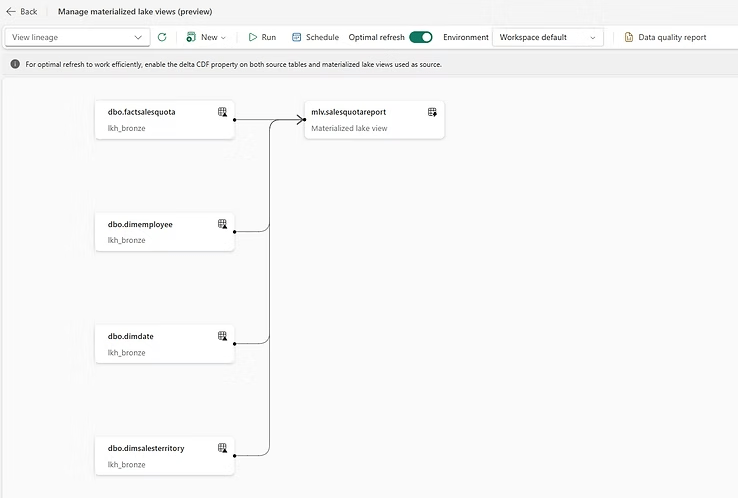Click view icon on mlv.salesquotareport node
738x498 pixels.
click(x=432, y=112)
